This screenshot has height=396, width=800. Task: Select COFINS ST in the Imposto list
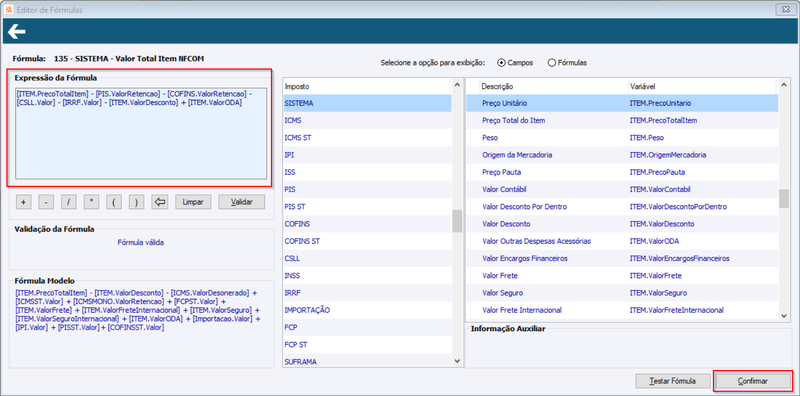[x=367, y=241]
